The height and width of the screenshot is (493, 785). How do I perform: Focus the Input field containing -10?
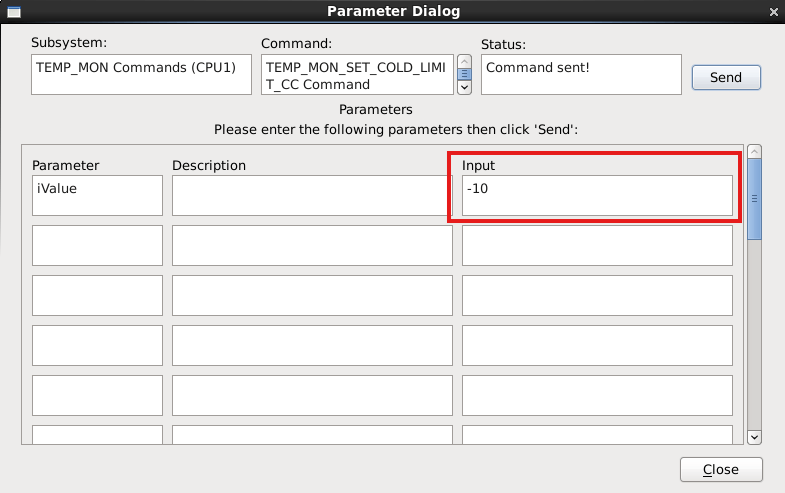click(597, 195)
